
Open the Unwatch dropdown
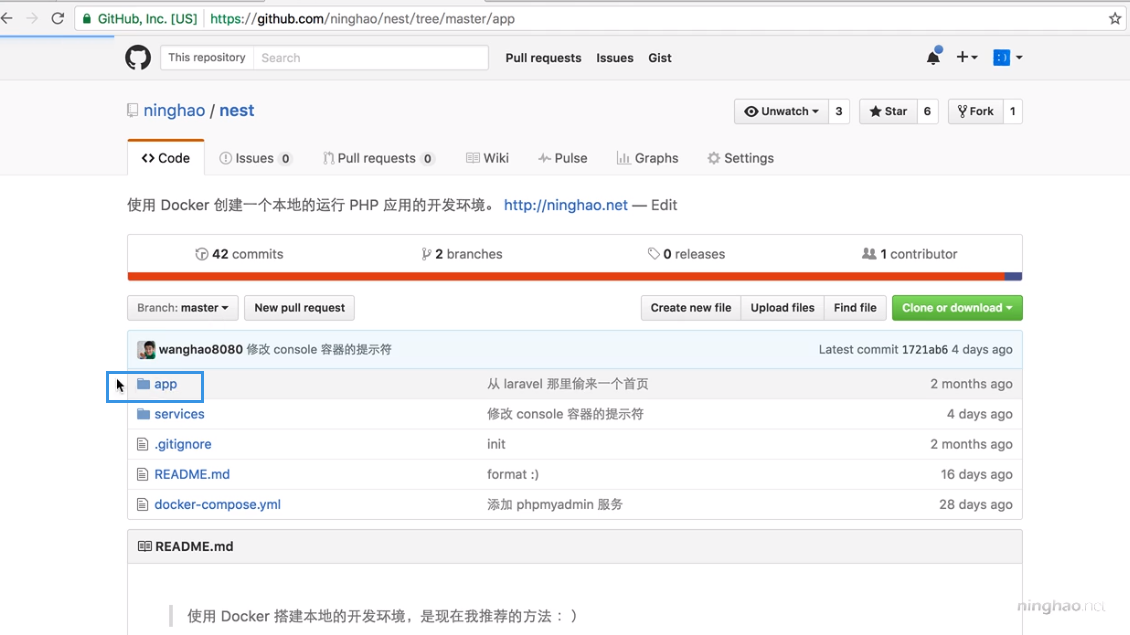tap(781, 111)
